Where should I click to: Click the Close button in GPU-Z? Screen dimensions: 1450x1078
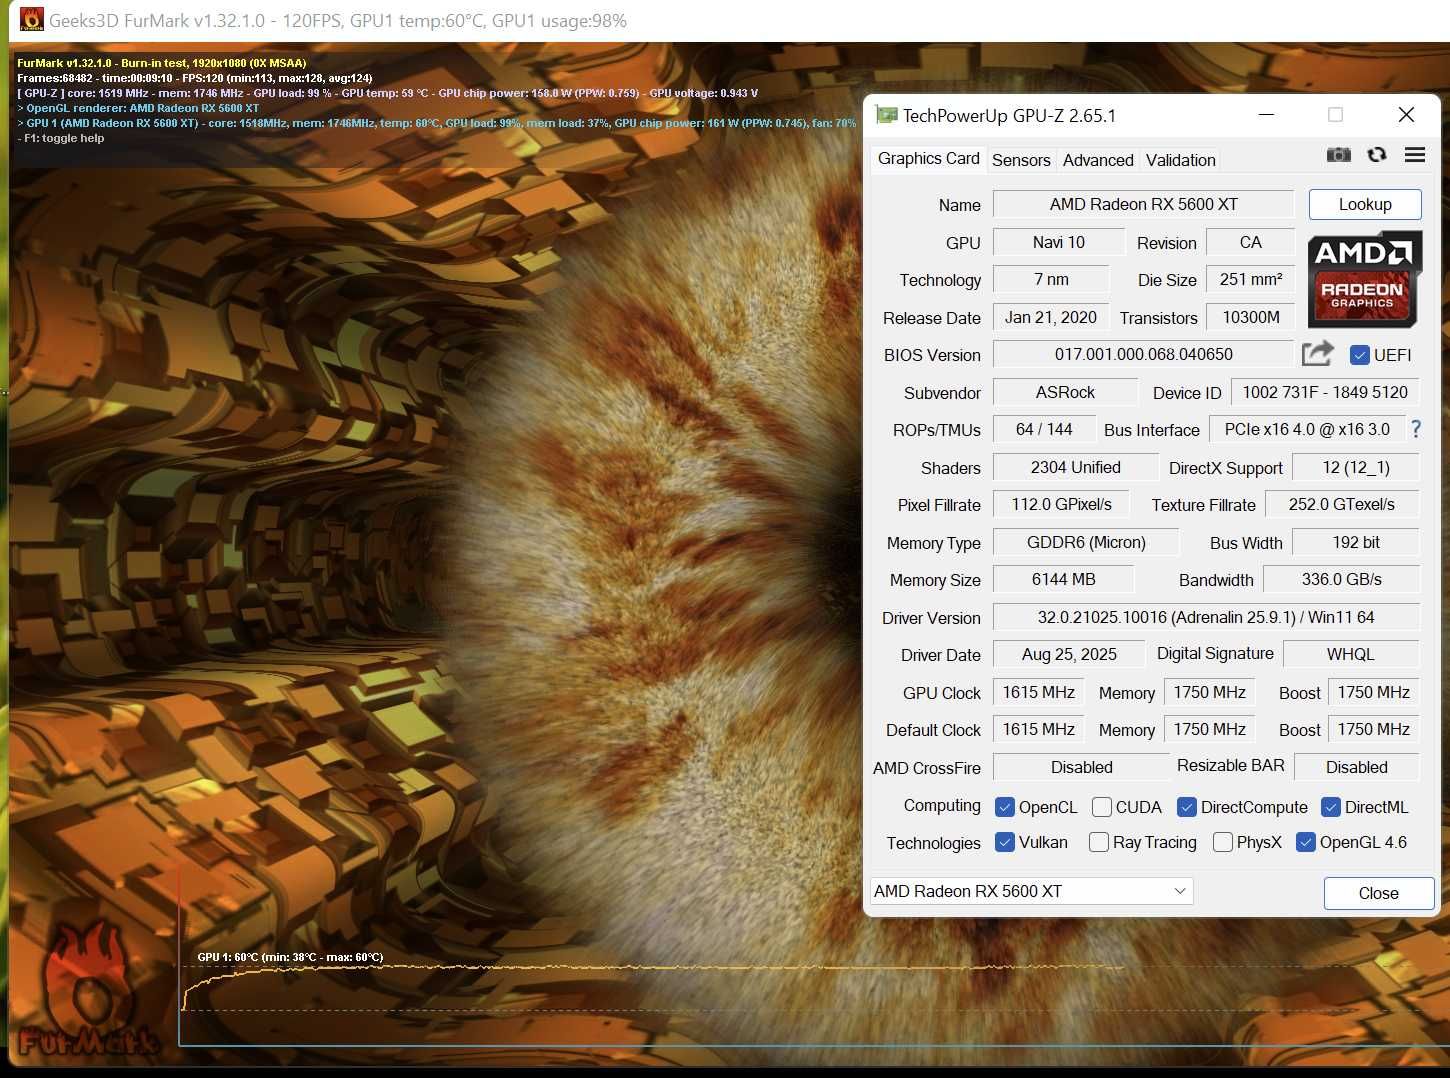point(1378,893)
